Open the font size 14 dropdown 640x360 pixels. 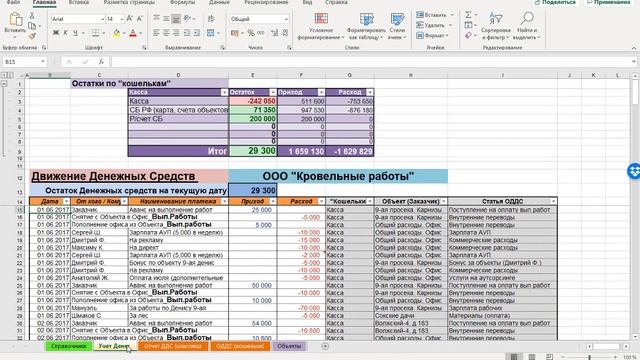pos(122,19)
